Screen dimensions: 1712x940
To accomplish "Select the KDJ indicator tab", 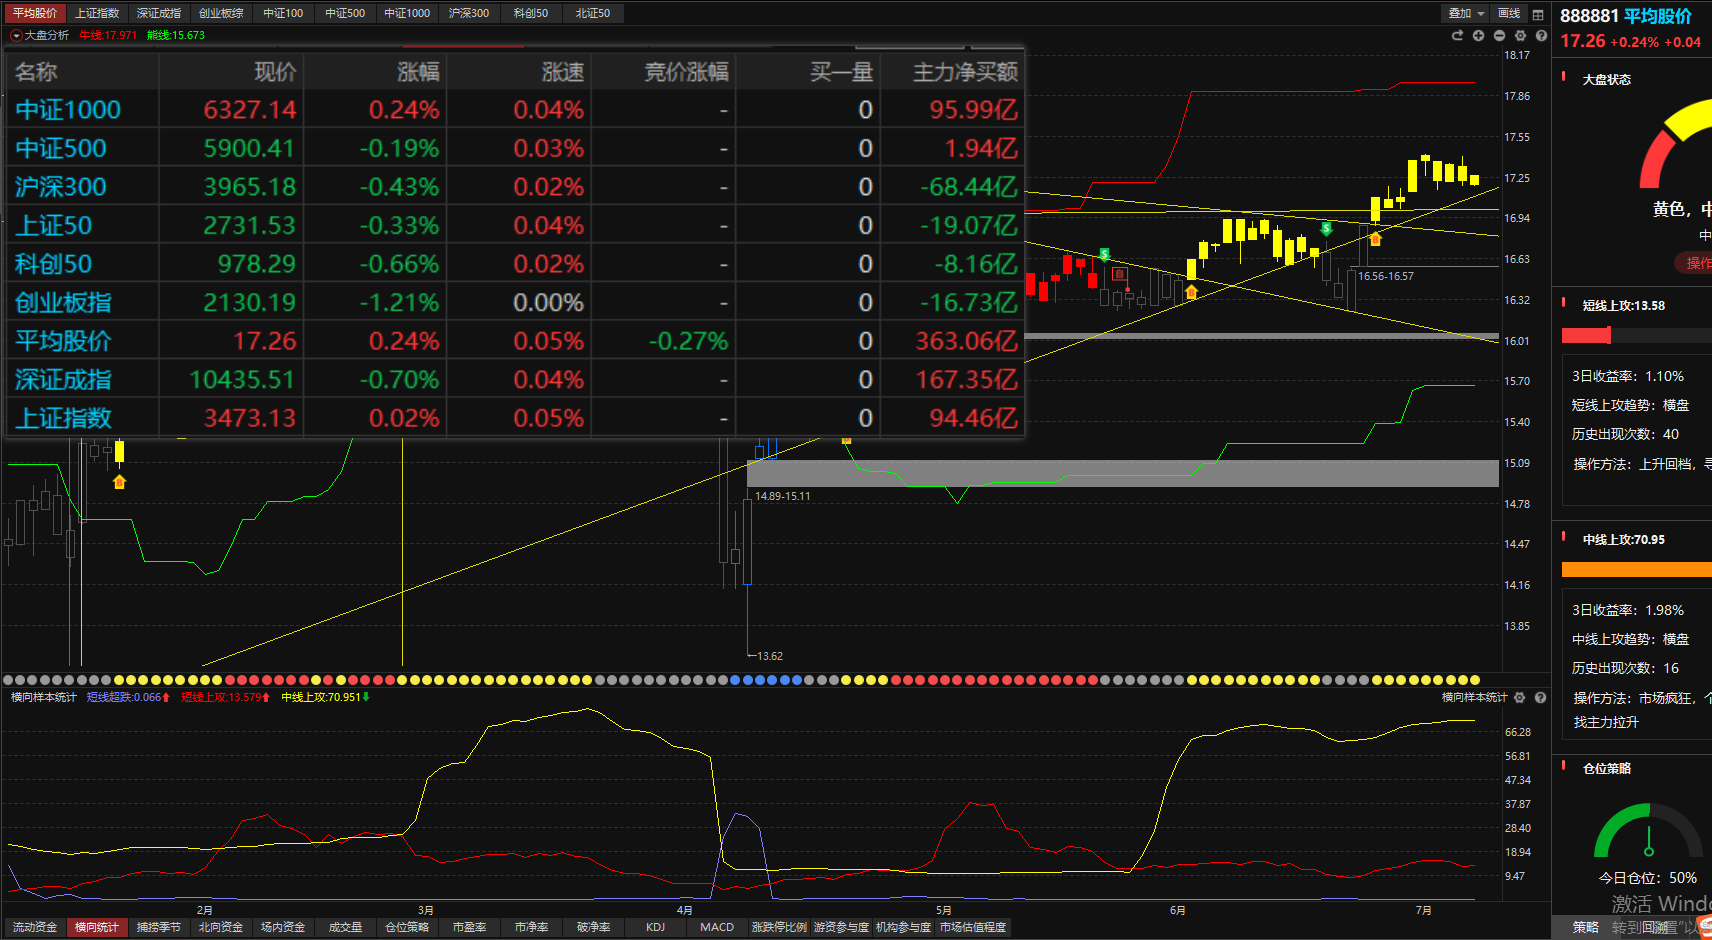I will (655, 927).
